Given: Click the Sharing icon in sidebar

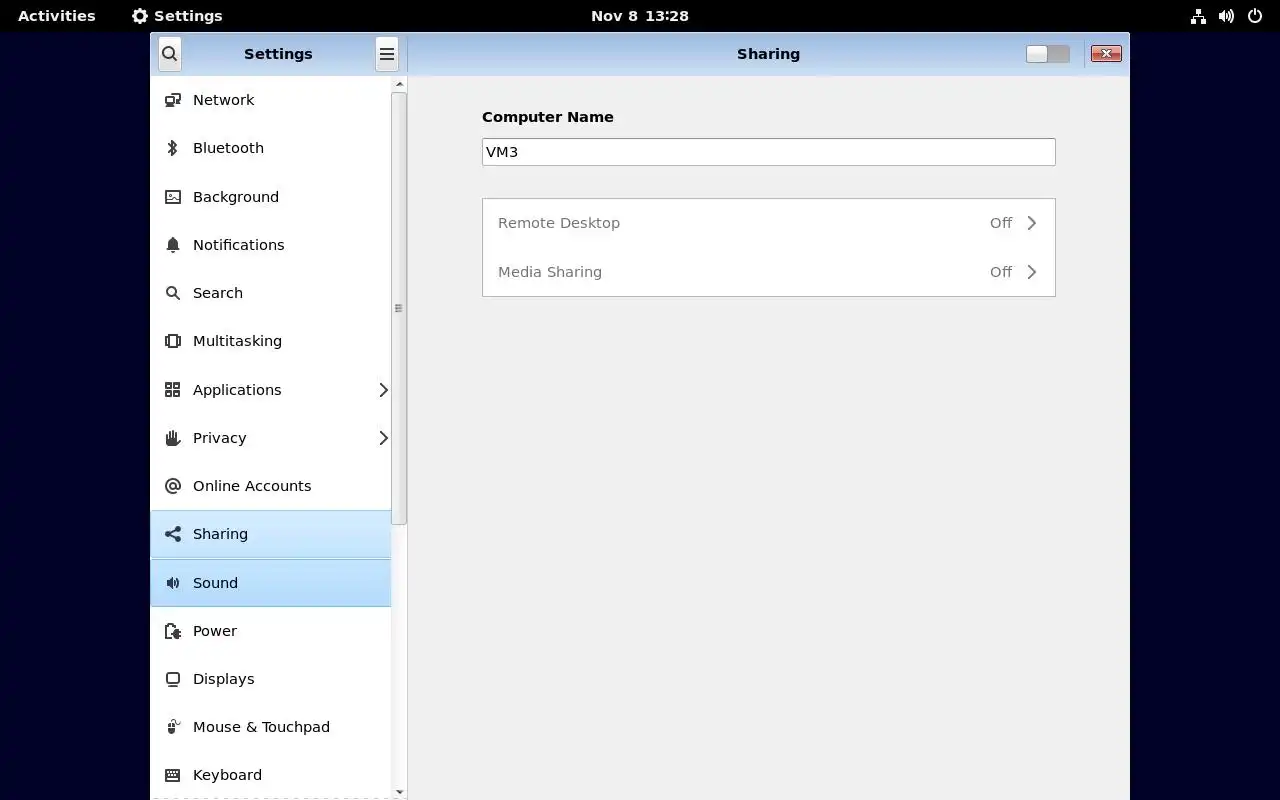Looking at the screenshot, I should pos(173,534).
